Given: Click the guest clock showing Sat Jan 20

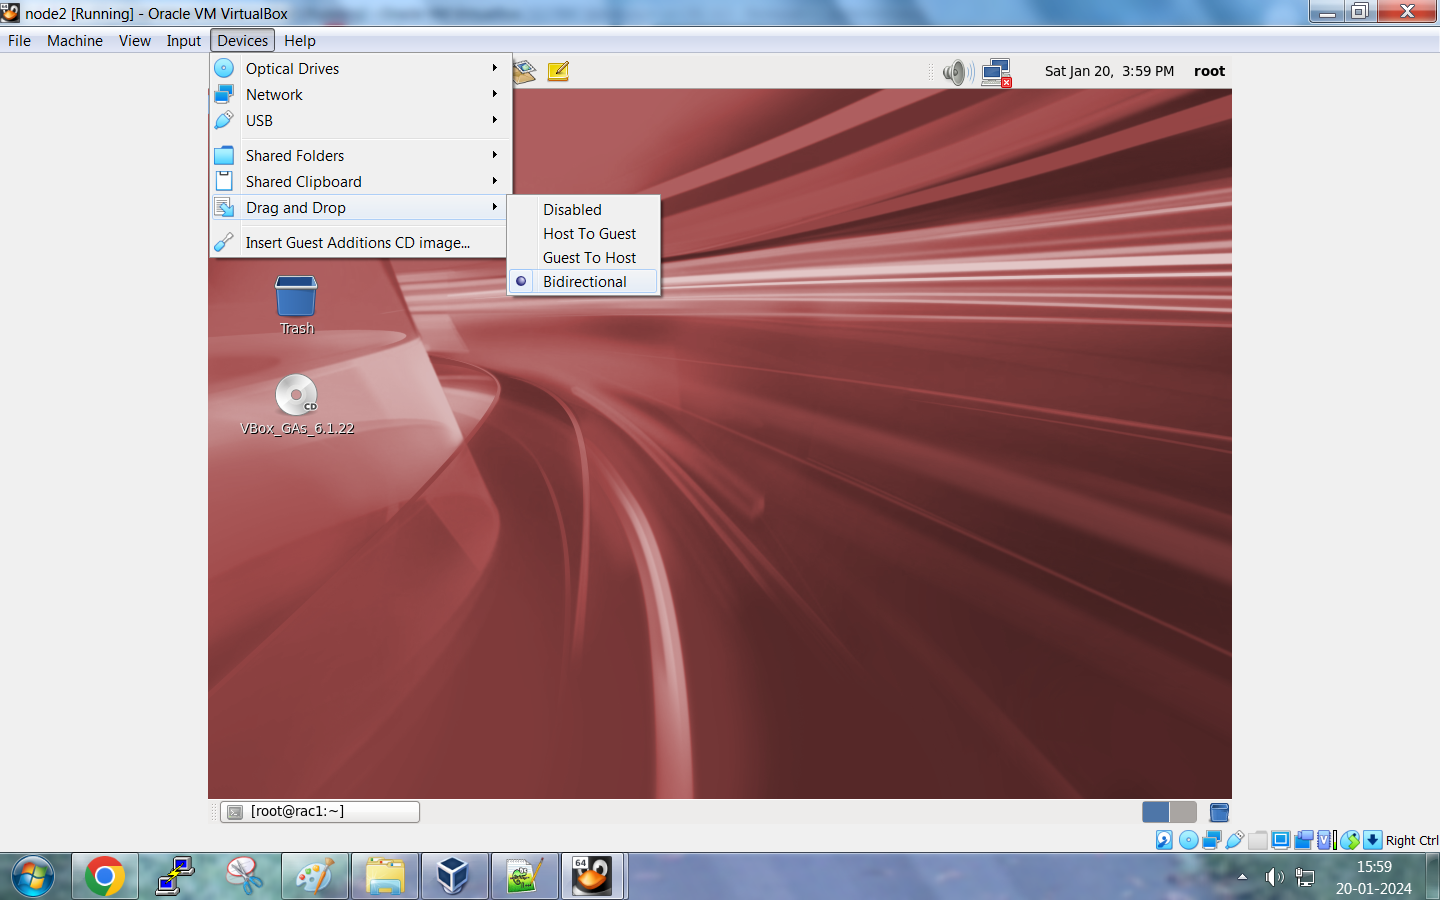Looking at the screenshot, I should tap(1109, 71).
